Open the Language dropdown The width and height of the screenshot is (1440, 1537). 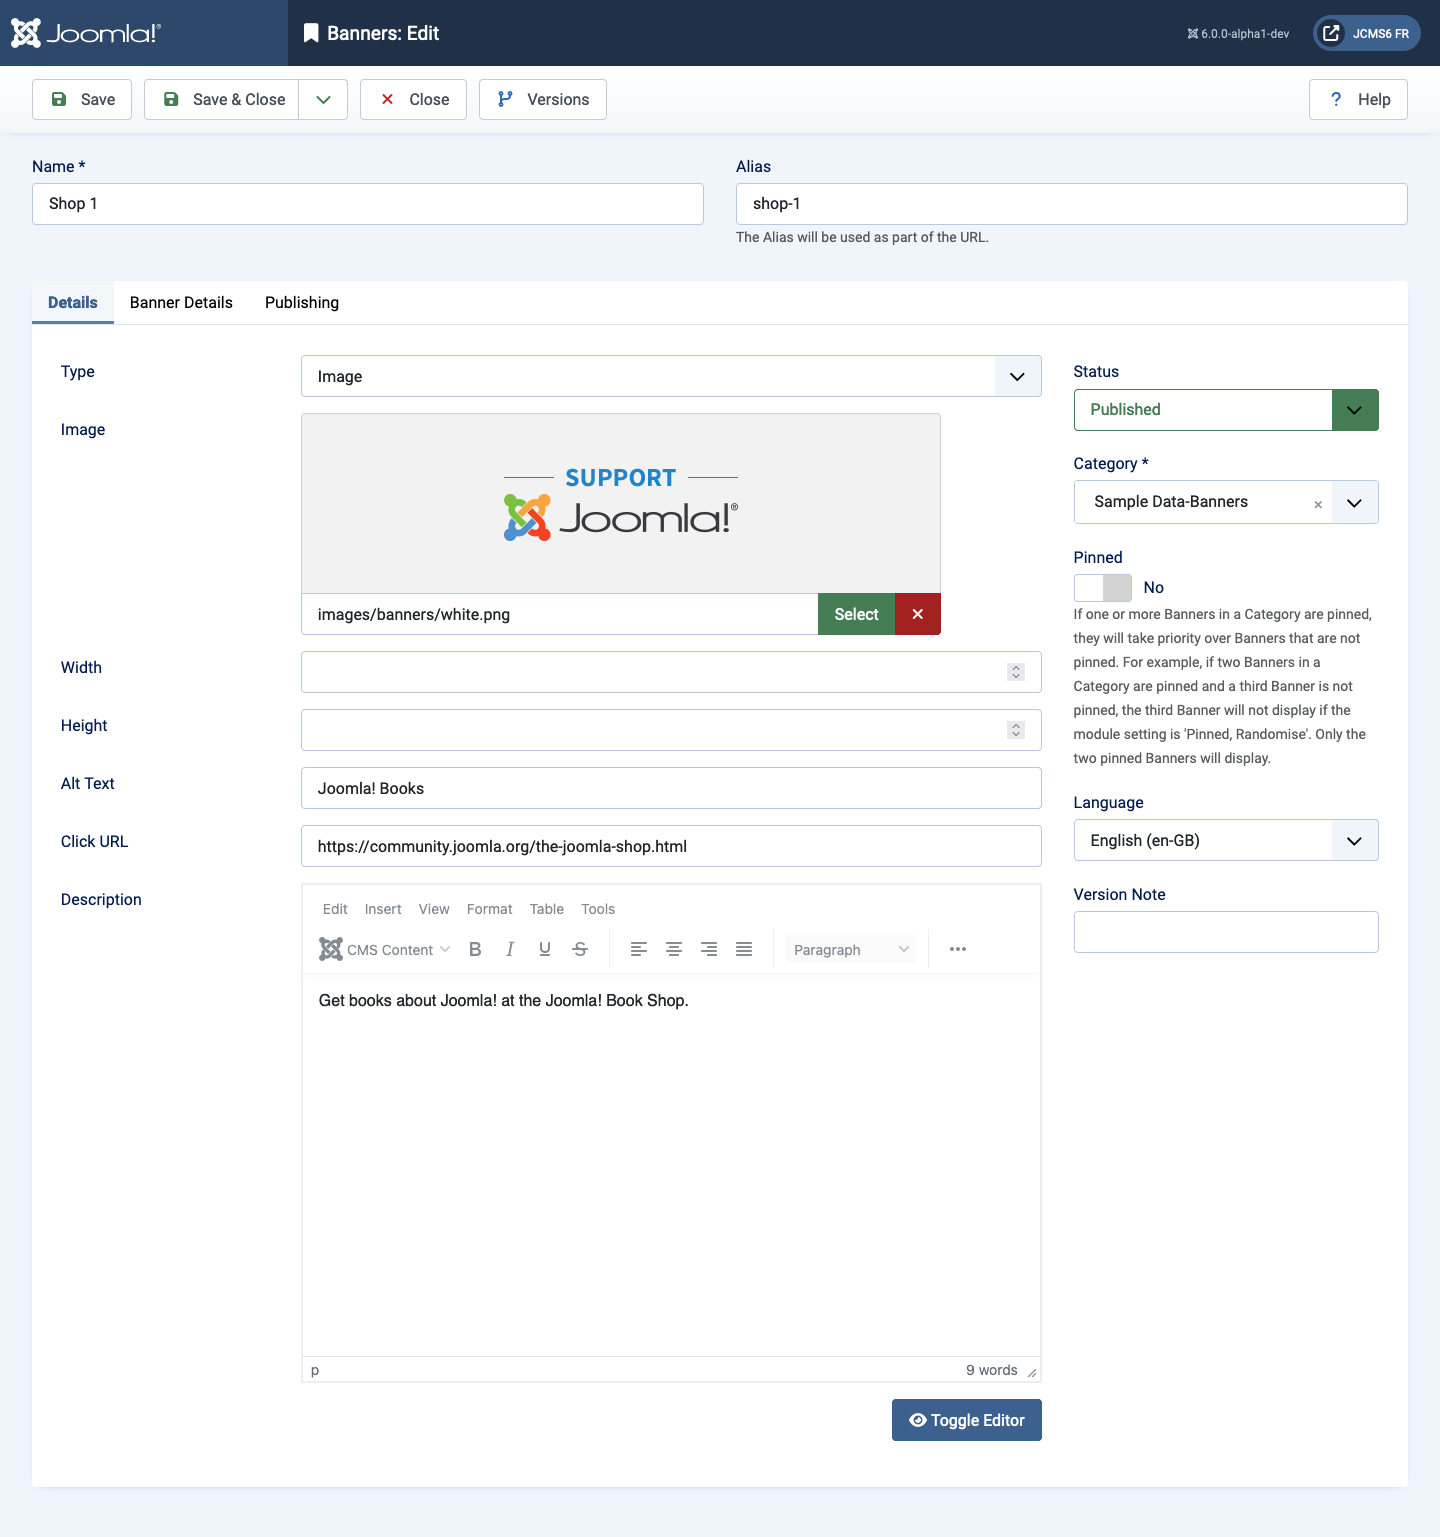[1226, 840]
